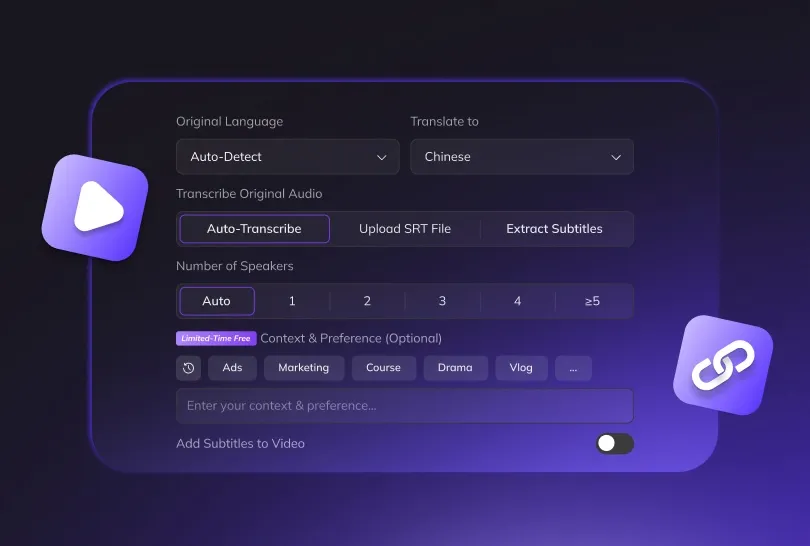This screenshot has height=546, width=810.
Task: Click the Number of Speakers label
Action: (x=235, y=266)
